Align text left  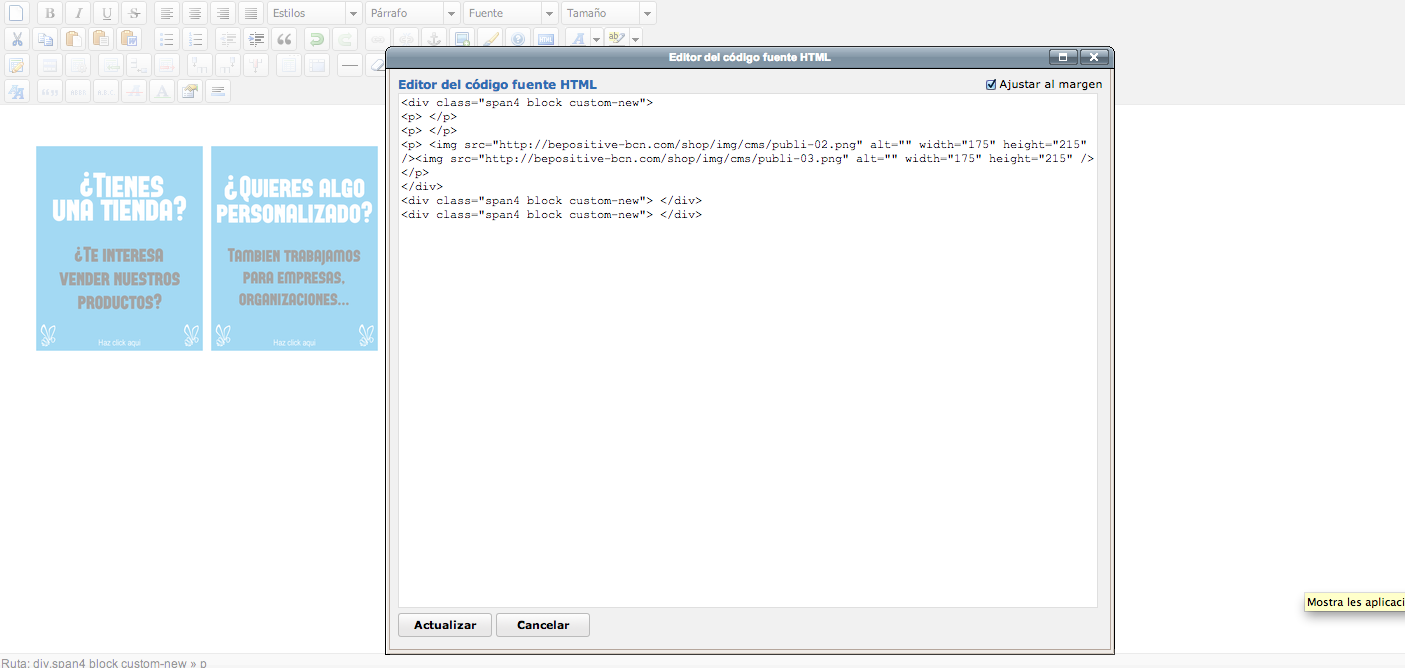167,13
